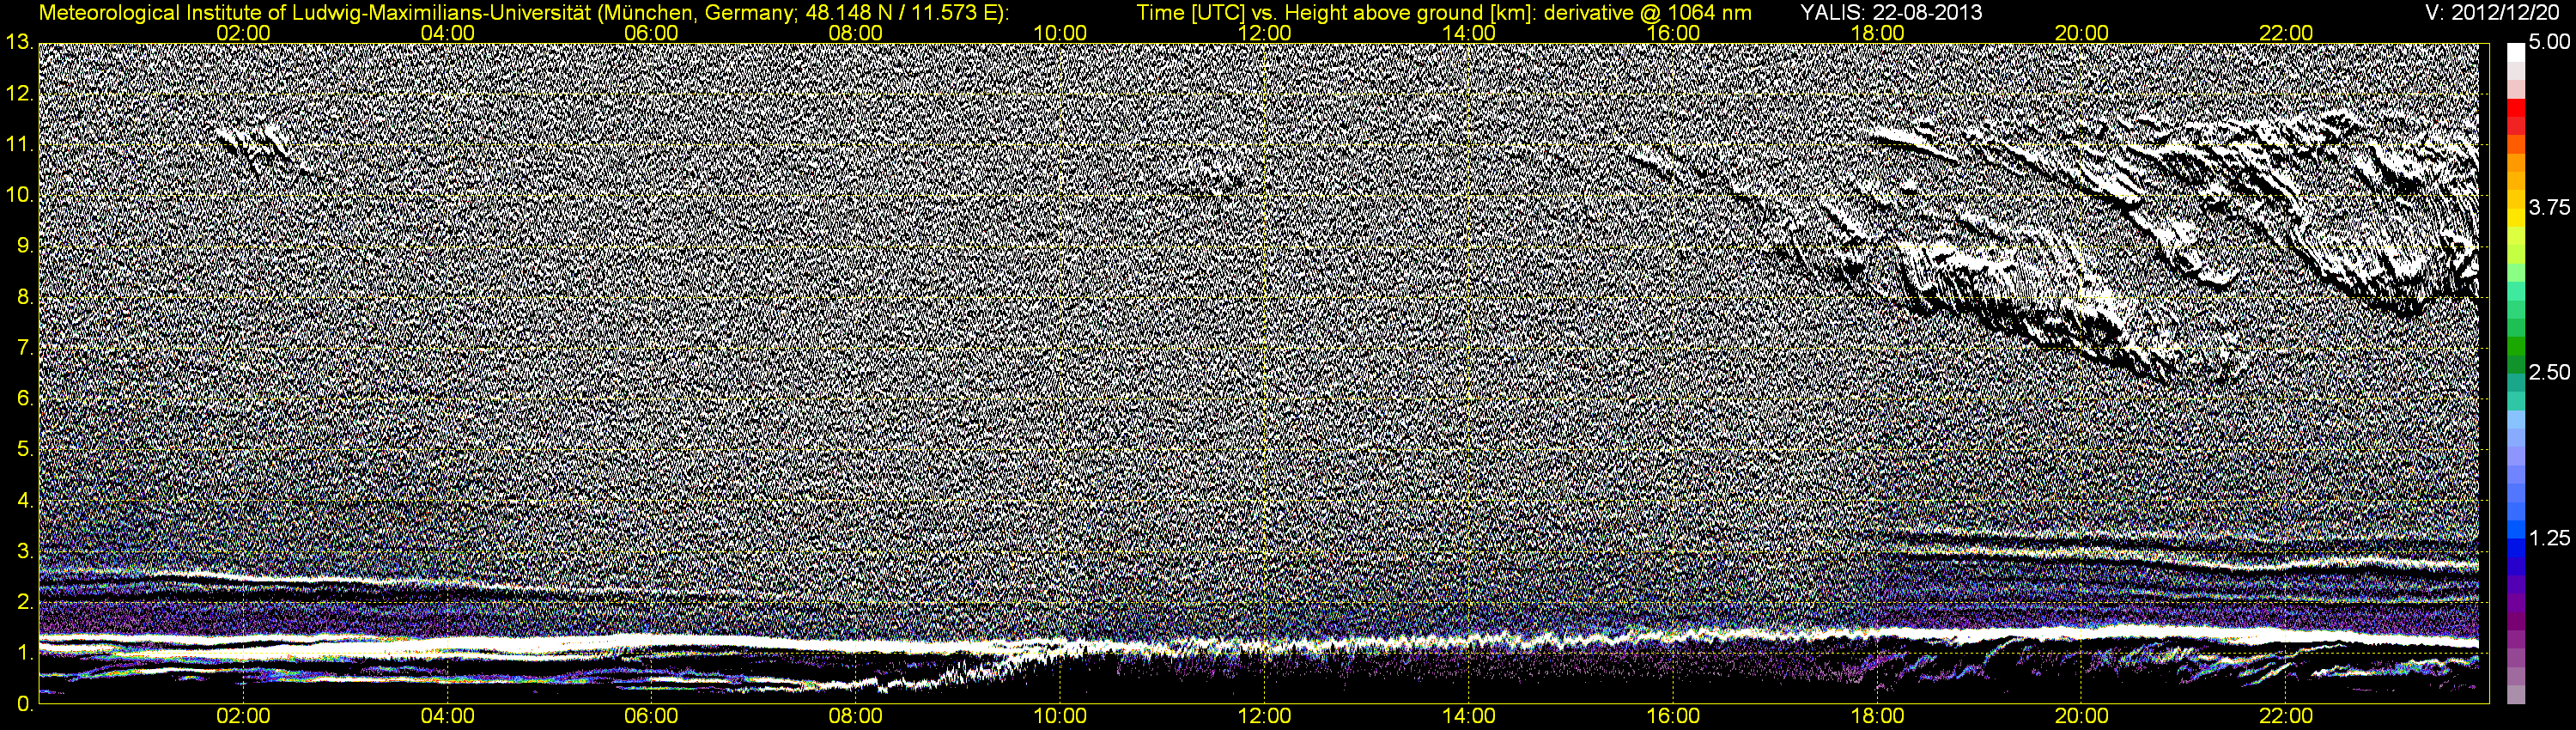2576x730 pixels.
Task: Click the '08:00' label on the top time axis
Action: tap(856, 33)
